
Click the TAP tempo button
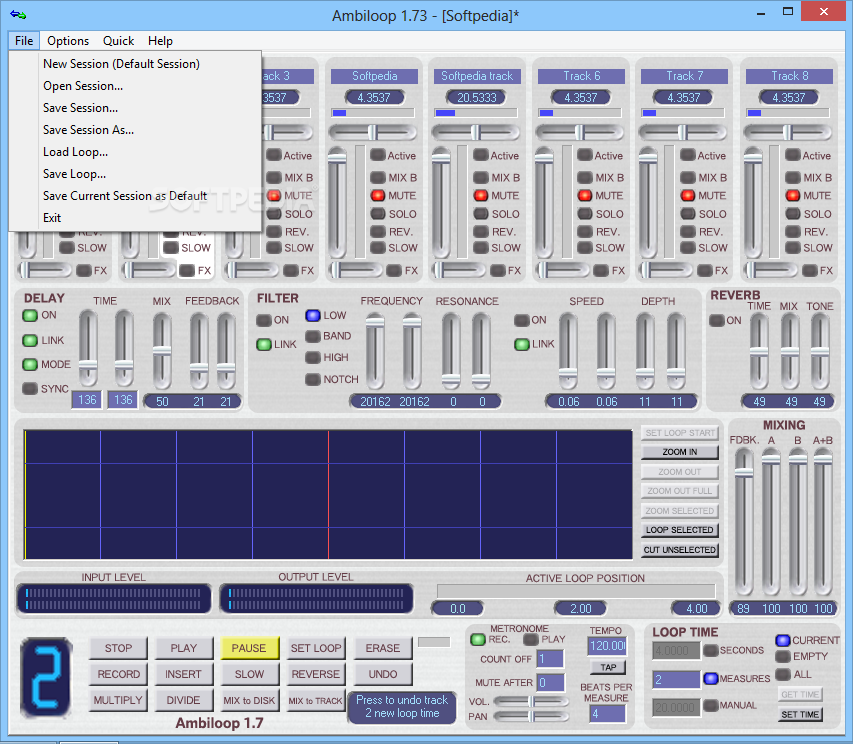click(608, 667)
